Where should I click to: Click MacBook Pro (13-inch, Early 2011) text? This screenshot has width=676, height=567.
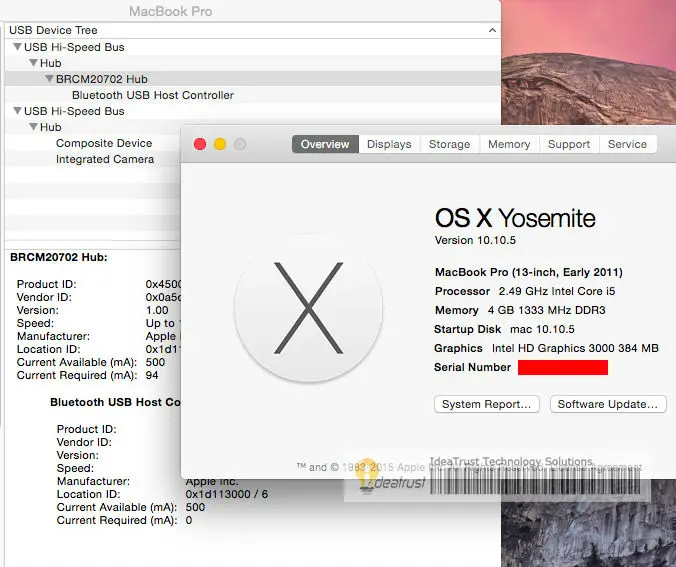point(529,272)
